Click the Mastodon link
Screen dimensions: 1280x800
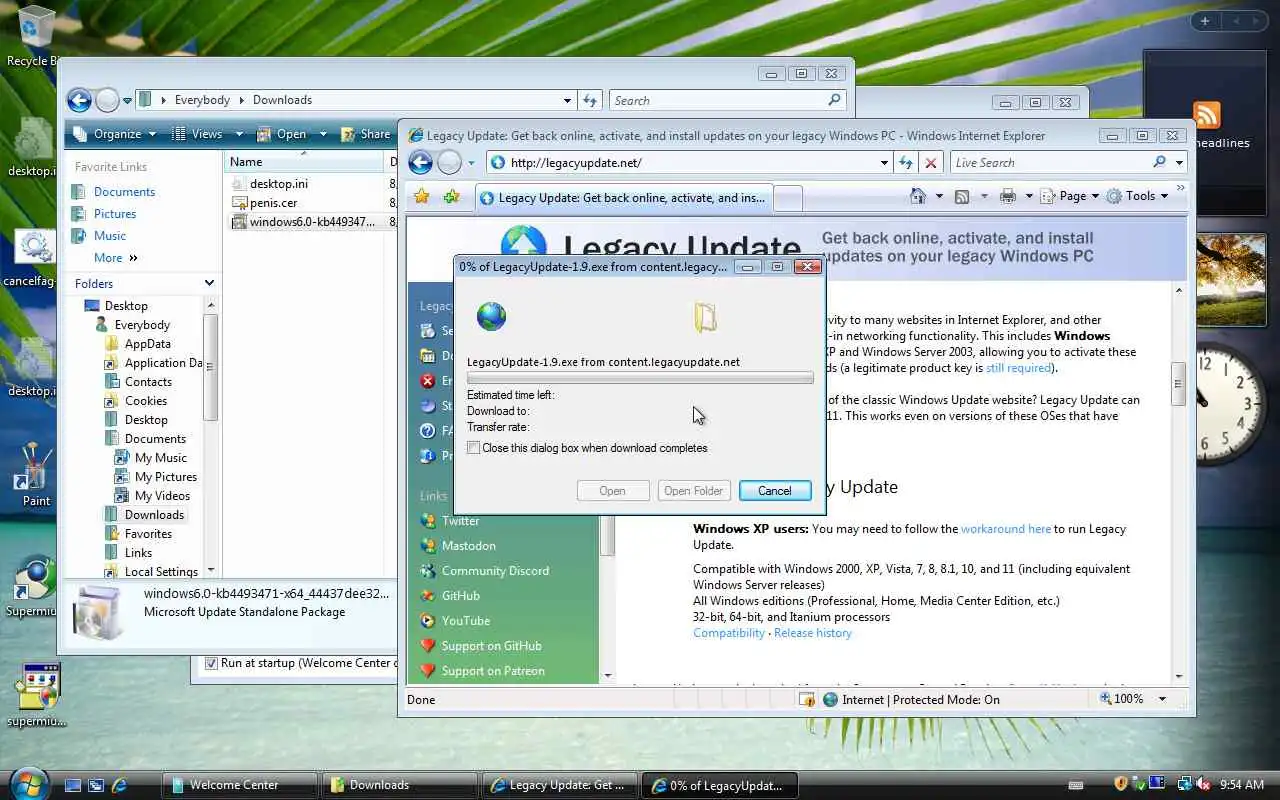pos(468,546)
